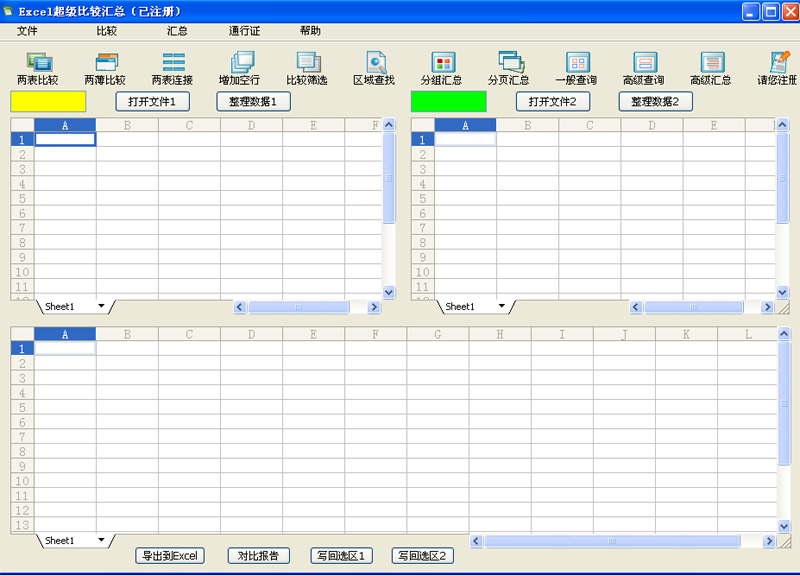
Task: Click the 整理数据1 button
Action: point(254,102)
